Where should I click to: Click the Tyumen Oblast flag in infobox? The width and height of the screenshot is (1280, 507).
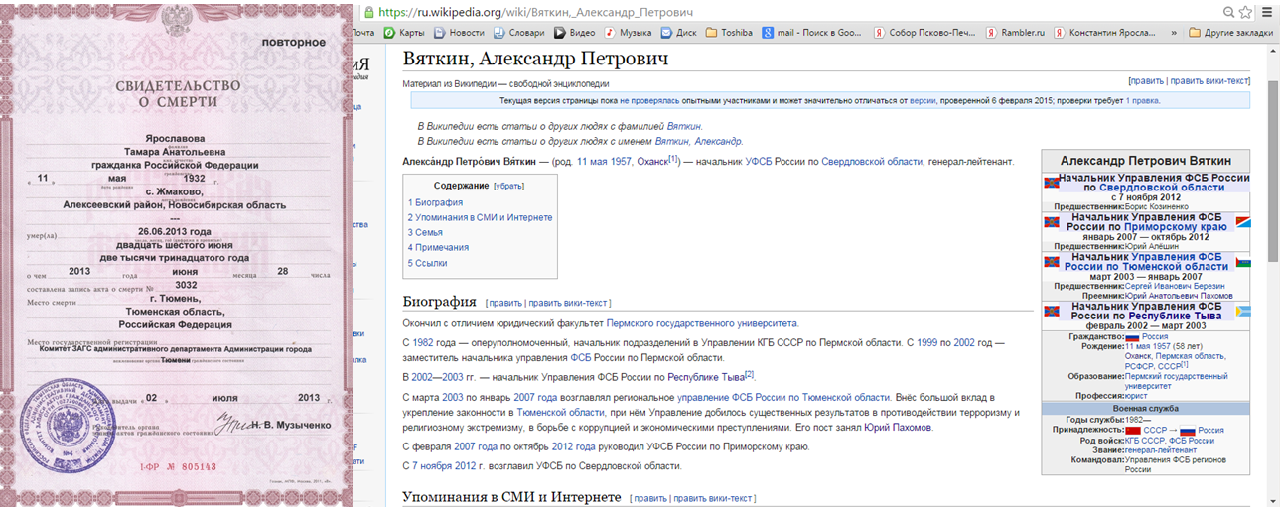[x=1242, y=262]
